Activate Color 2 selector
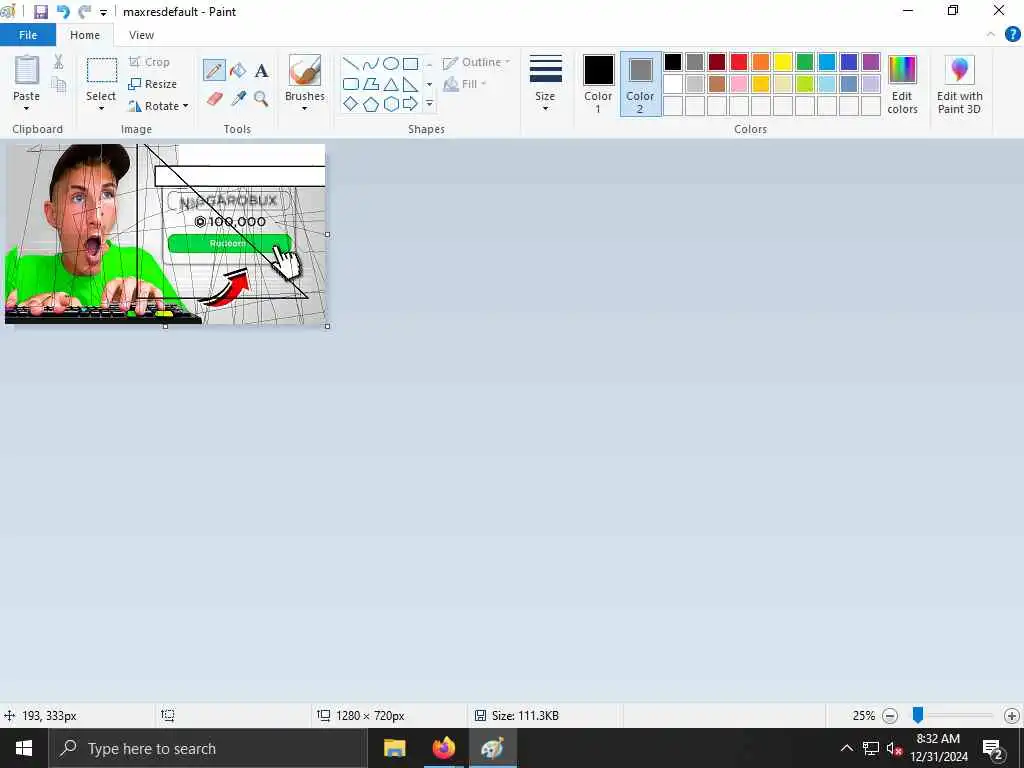Viewport: 1024px width, 768px height. click(640, 84)
